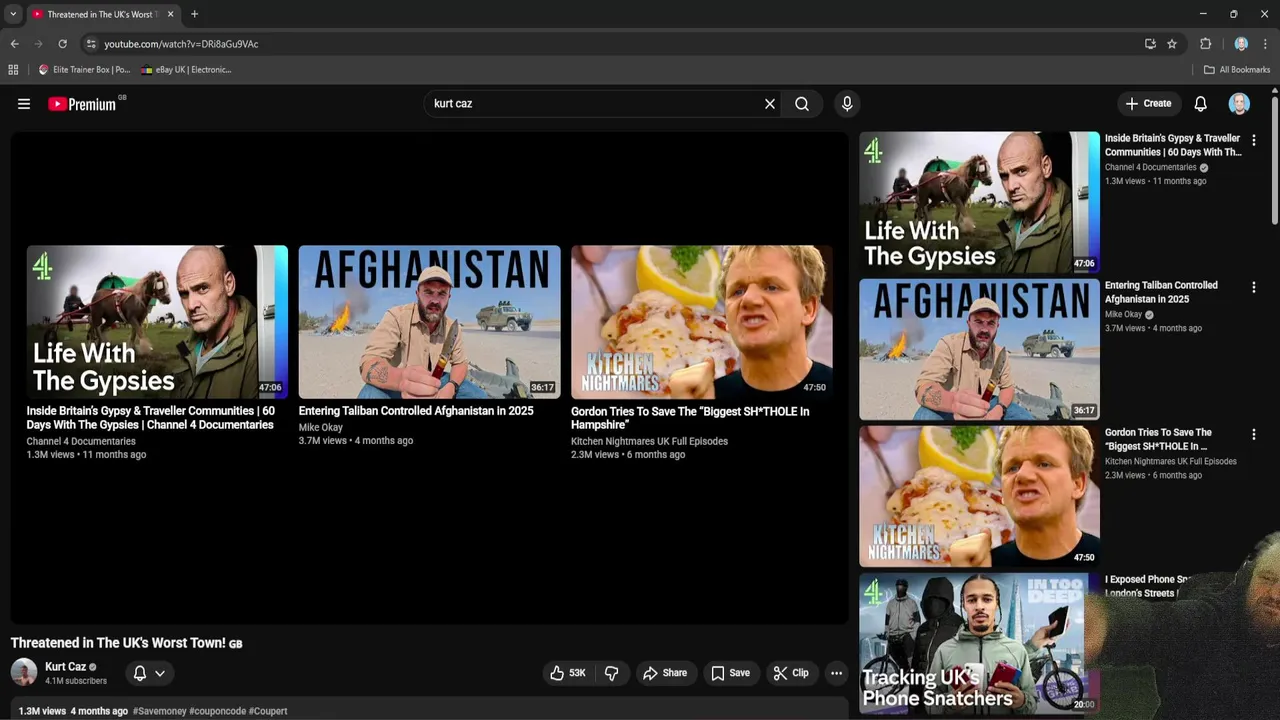1280x720 pixels.
Task: Play Afghanistan endscreen thumbnail
Action: click(x=430, y=322)
